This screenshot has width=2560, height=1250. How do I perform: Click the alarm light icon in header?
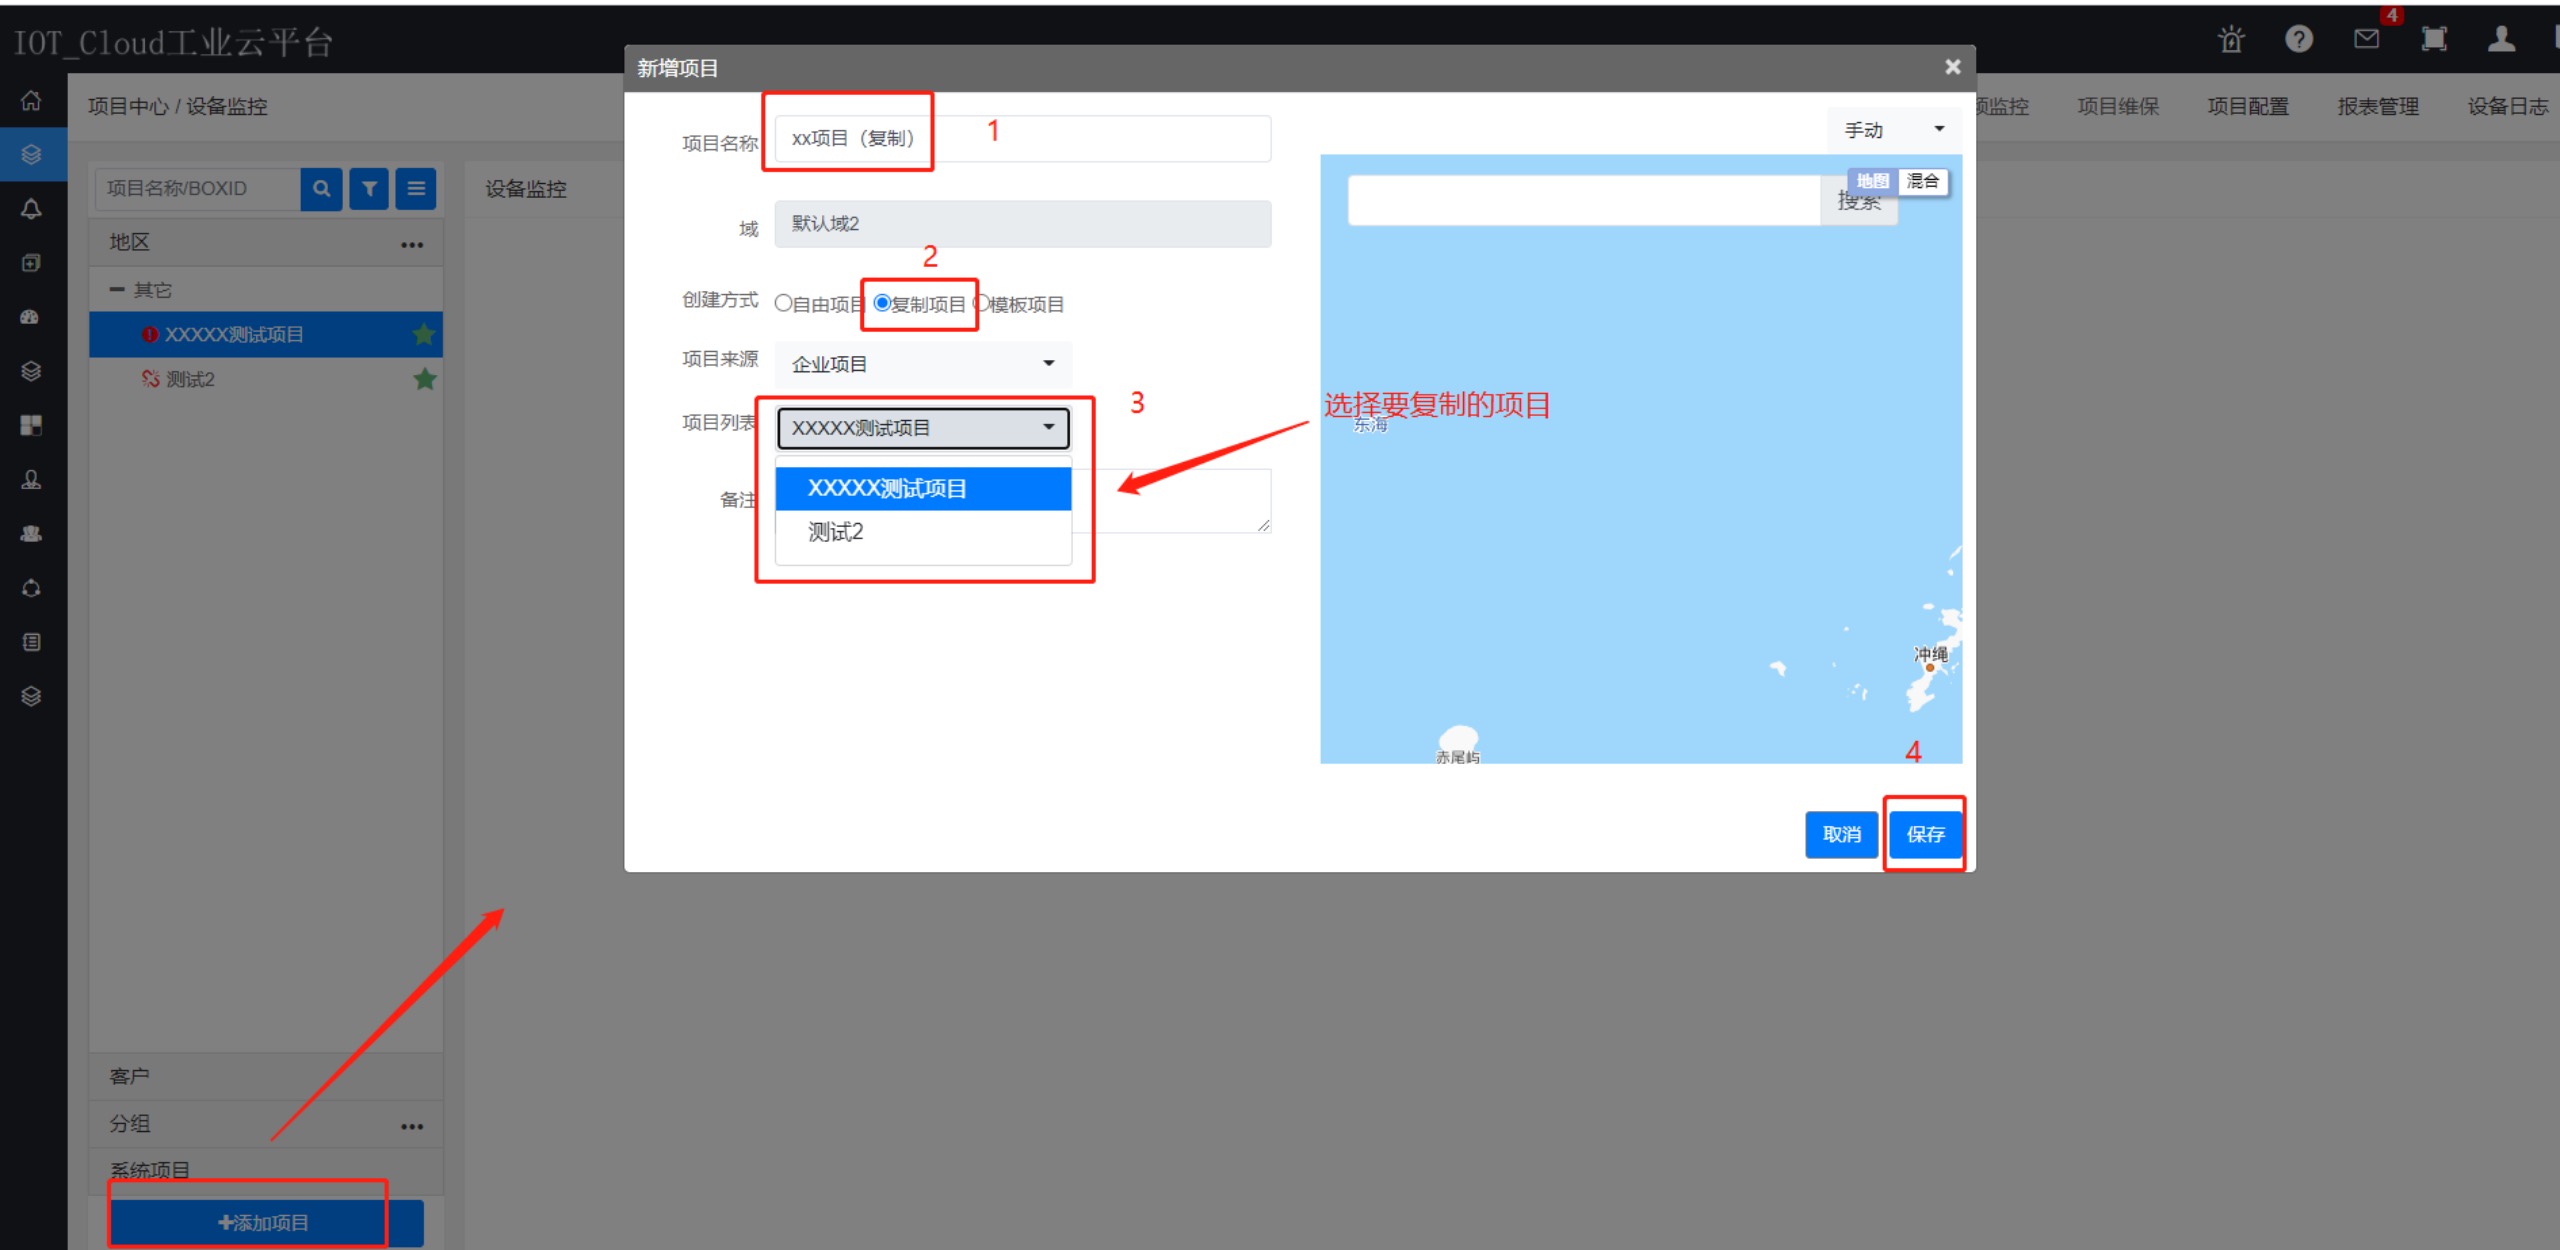pyautogui.click(x=2231, y=40)
